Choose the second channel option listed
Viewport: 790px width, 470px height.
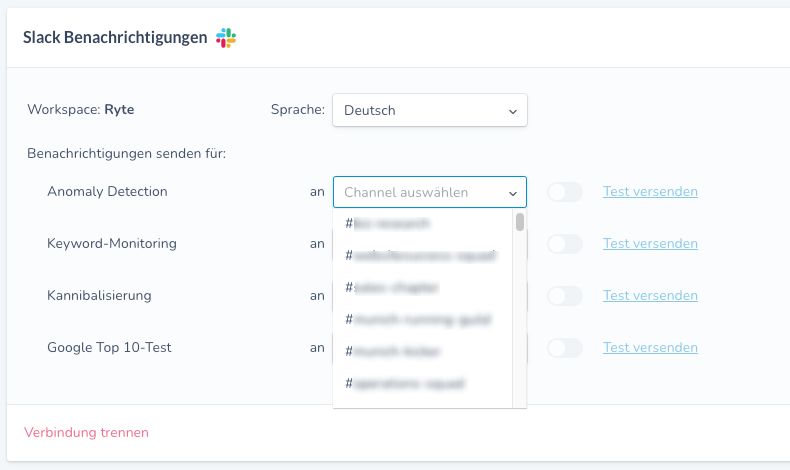tap(421, 255)
